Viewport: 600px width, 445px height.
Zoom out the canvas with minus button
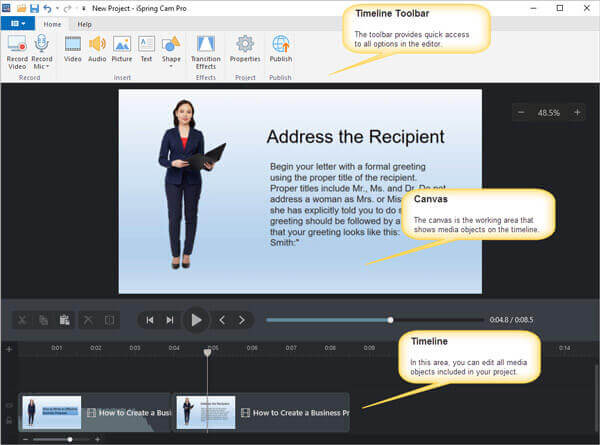point(521,112)
